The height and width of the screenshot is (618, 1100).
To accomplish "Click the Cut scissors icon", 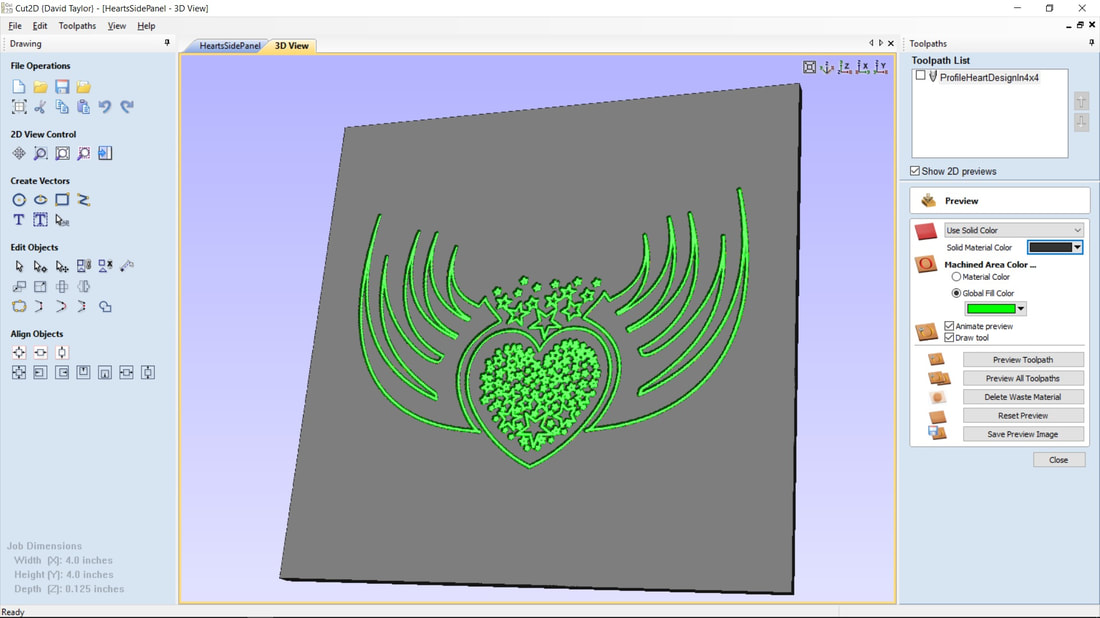I will click(40, 107).
